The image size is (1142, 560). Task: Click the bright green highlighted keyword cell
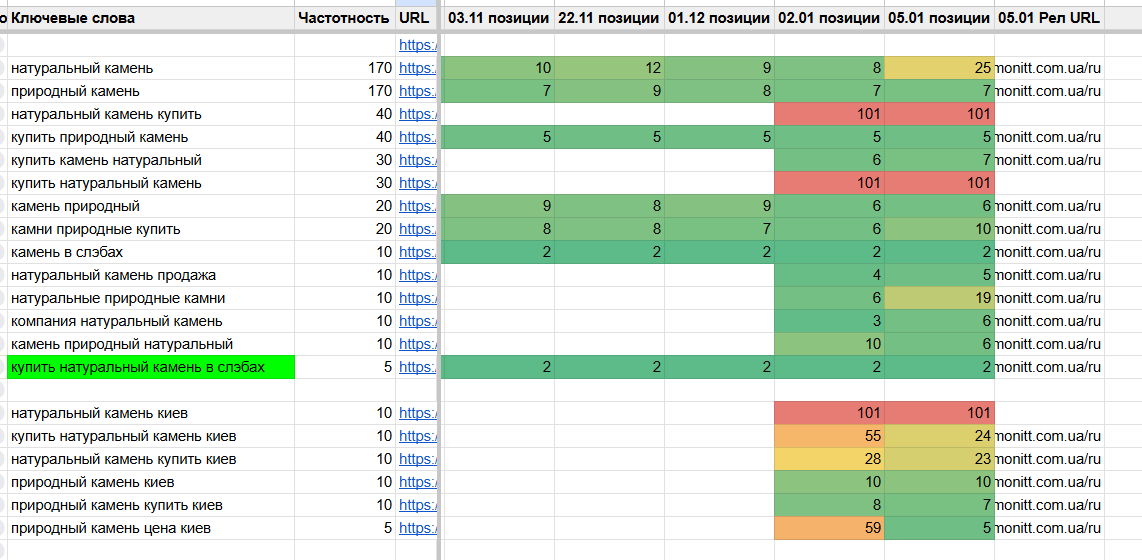point(150,367)
